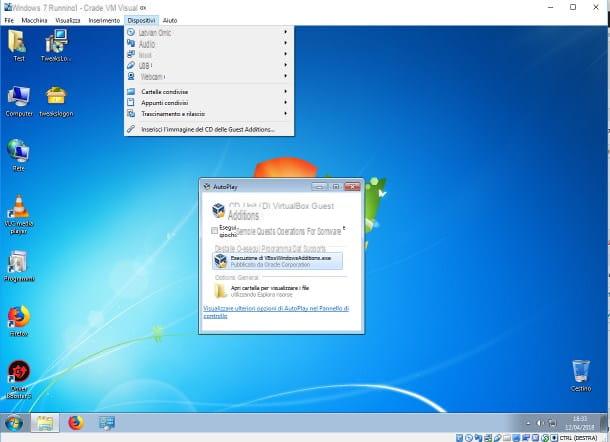Close the open Dispositivi menu
Screen dimensions: 610x442
tap(141, 20)
